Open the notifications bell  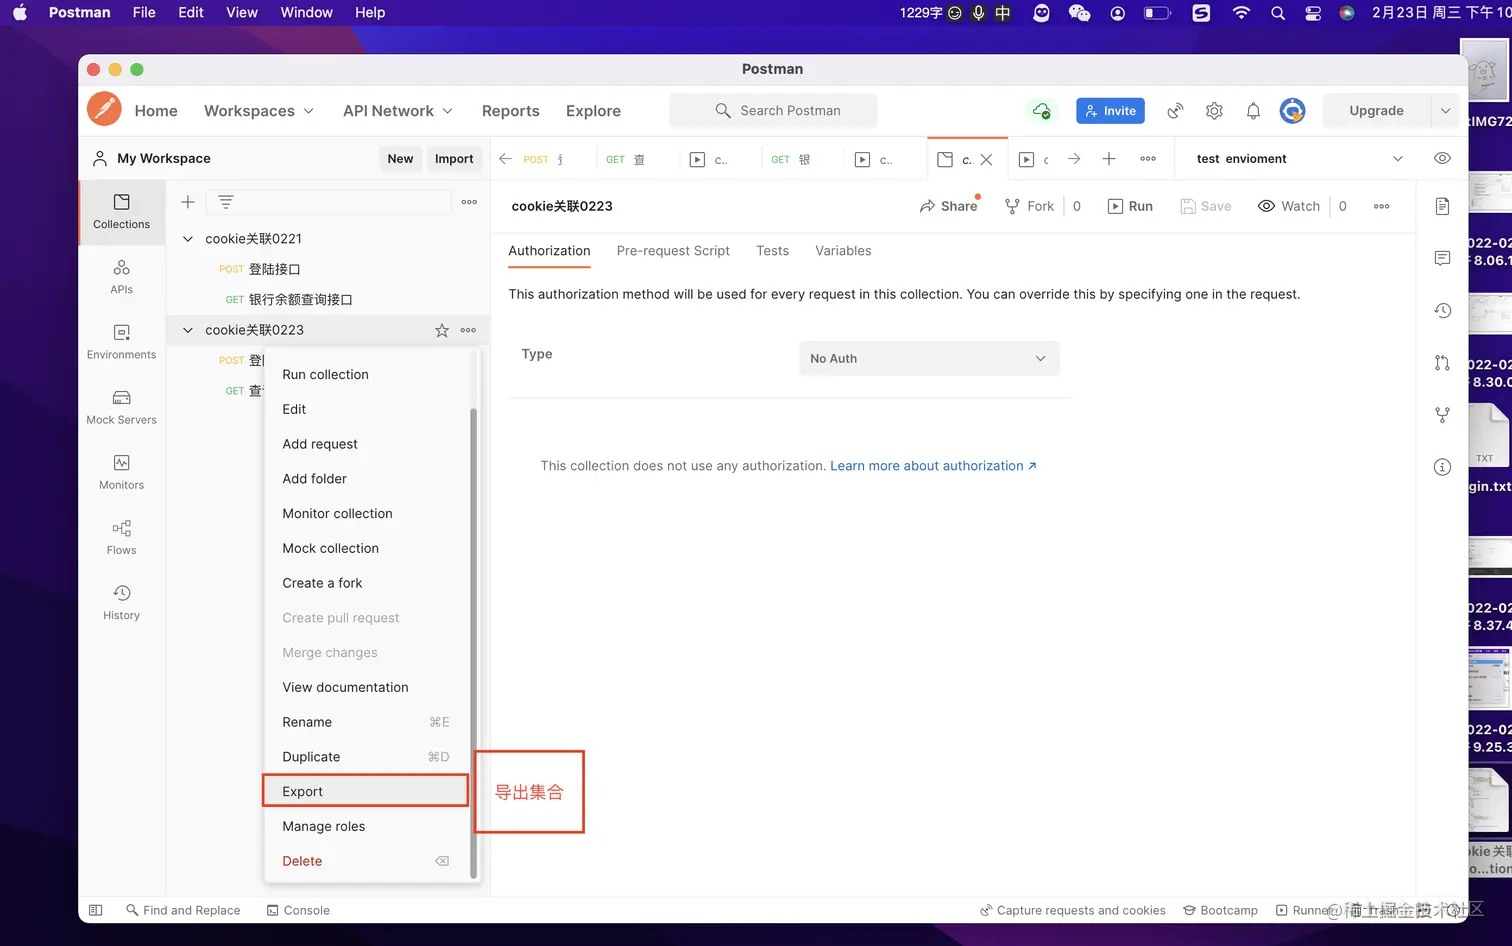[x=1253, y=111]
